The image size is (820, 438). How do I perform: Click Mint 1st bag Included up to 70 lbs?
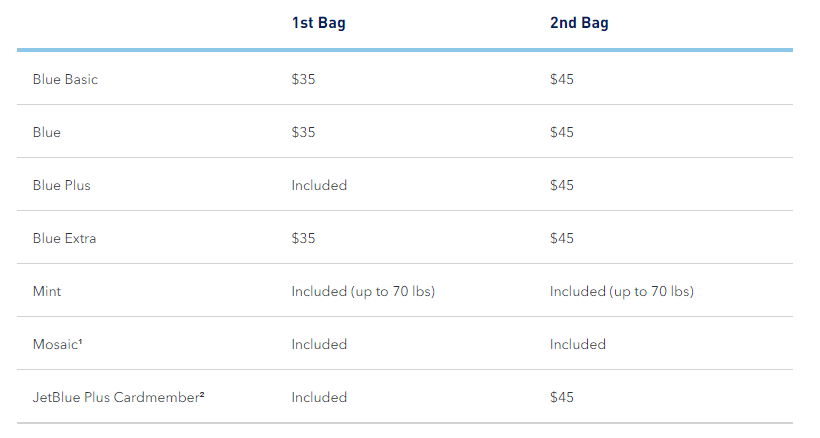(x=363, y=291)
